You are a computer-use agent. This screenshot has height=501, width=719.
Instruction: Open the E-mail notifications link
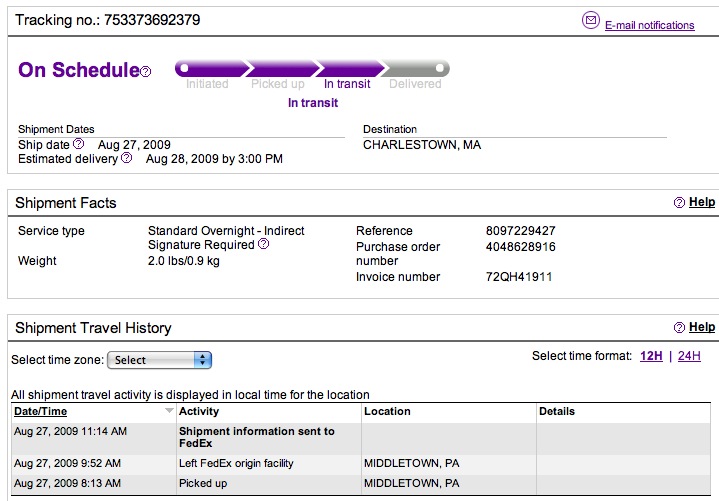649,25
